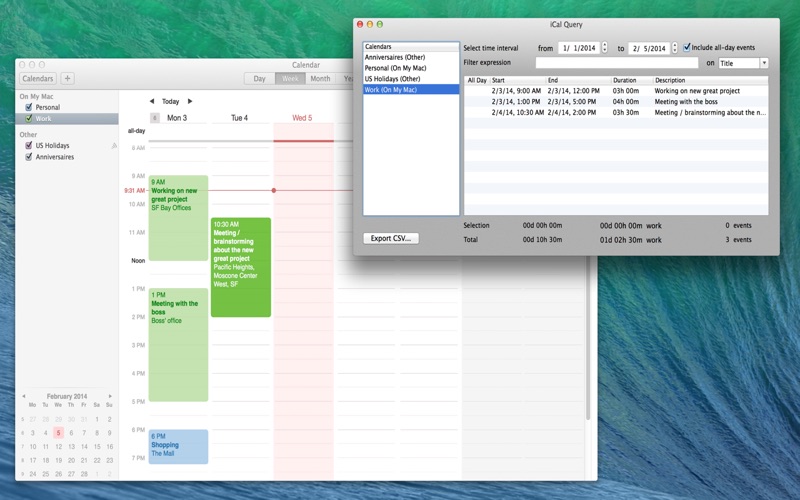The height and width of the screenshot is (500, 800).
Task: Go to previous week in Calendar
Action: (152, 101)
